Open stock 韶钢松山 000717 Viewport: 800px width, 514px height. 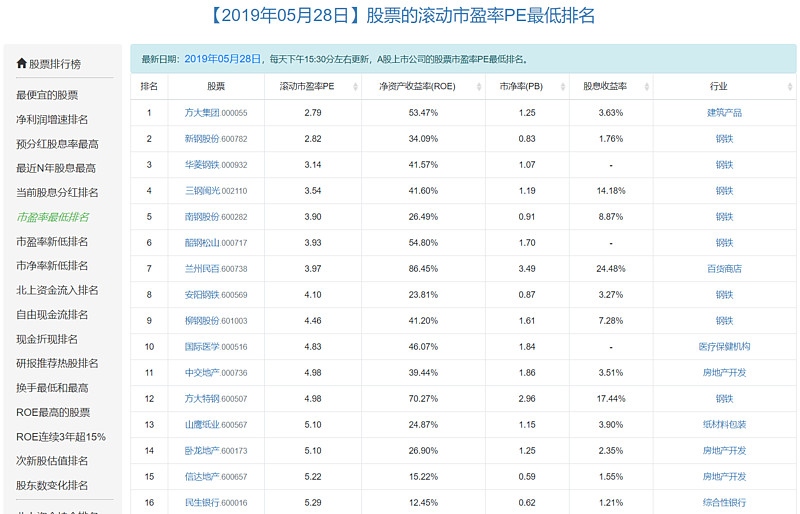click(x=216, y=243)
